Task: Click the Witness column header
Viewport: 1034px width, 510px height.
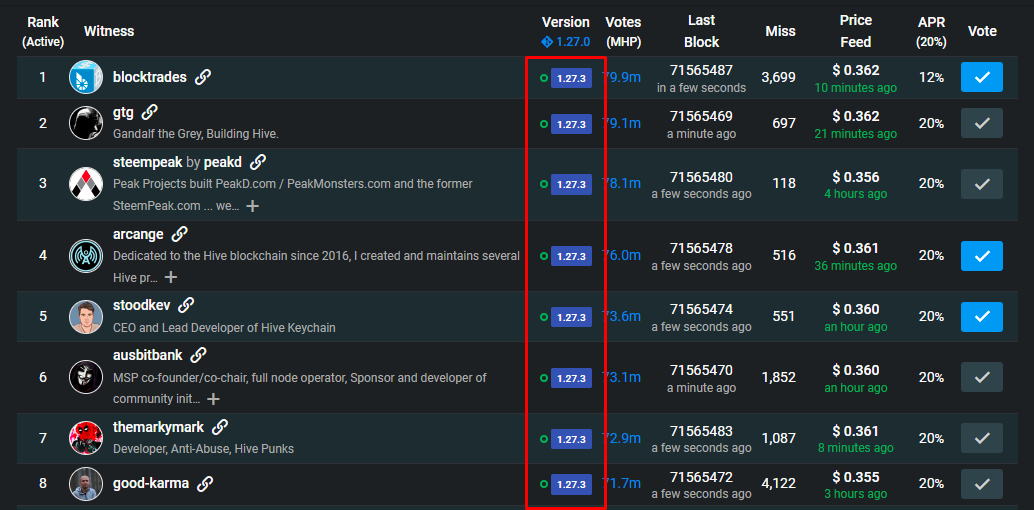Action: [x=109, y=31]
